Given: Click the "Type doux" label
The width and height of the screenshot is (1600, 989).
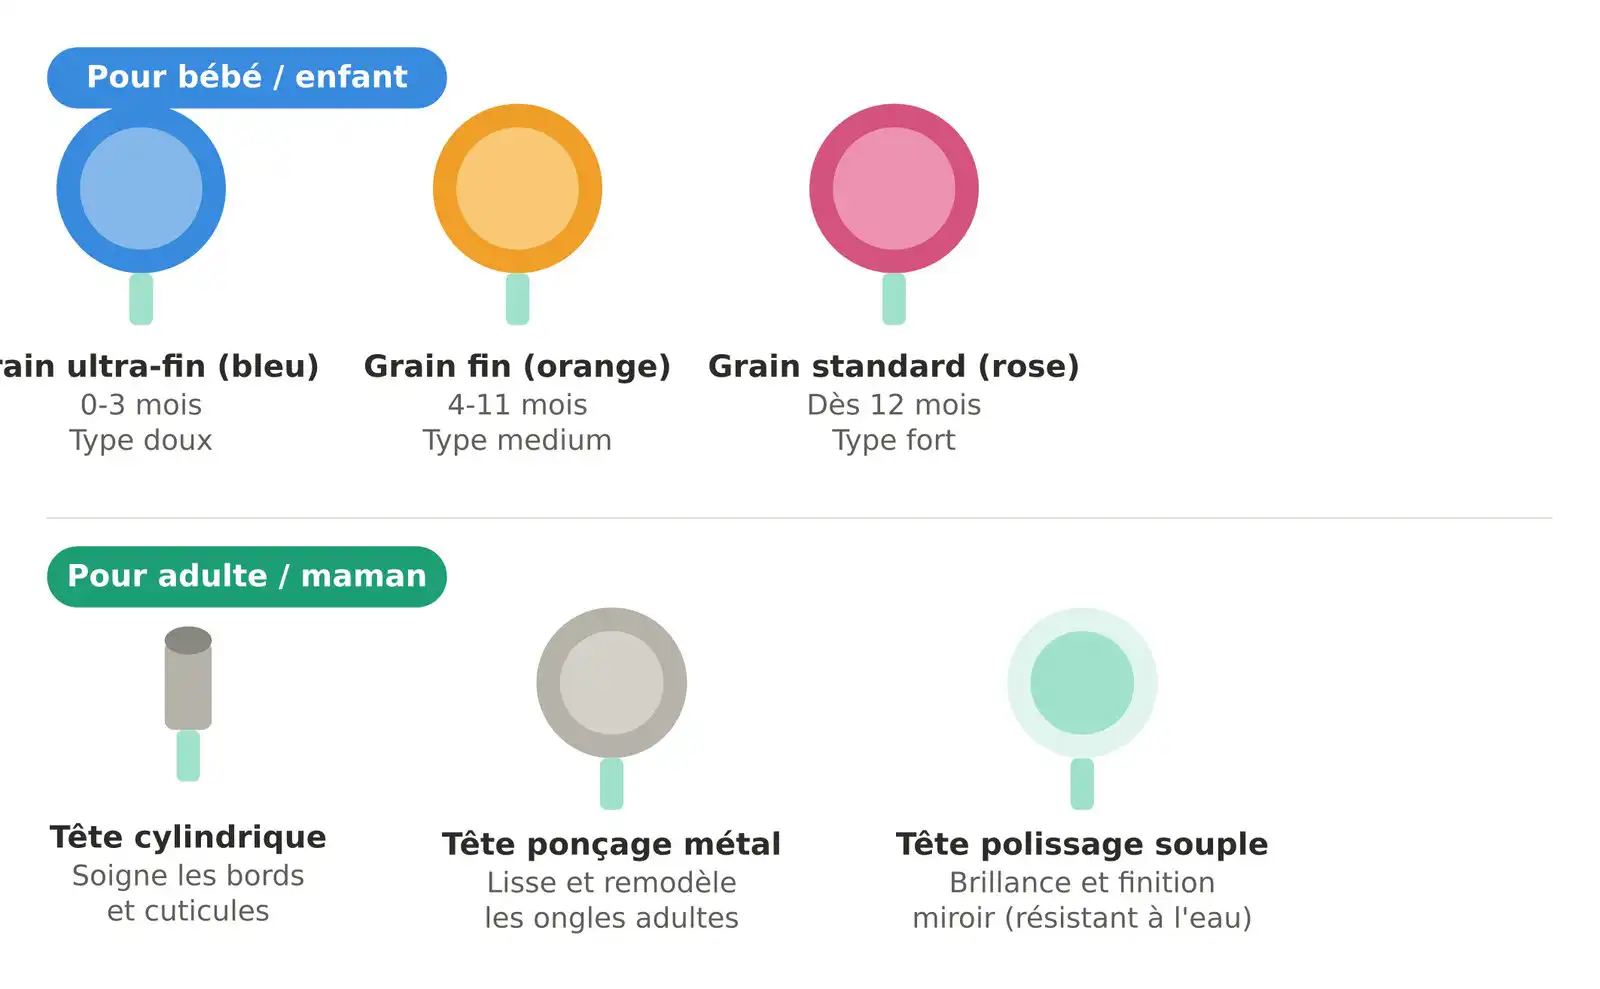Looking at the screenshot, I should click(141, 441).
